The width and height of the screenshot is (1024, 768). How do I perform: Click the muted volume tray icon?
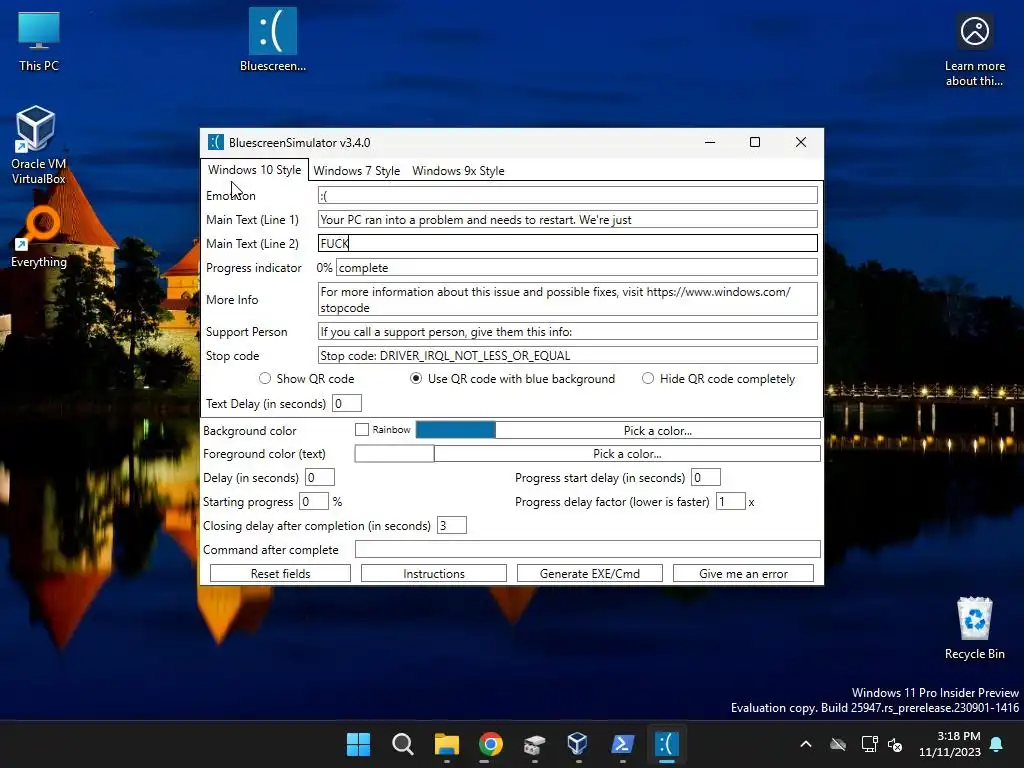[x=895, y=744]
